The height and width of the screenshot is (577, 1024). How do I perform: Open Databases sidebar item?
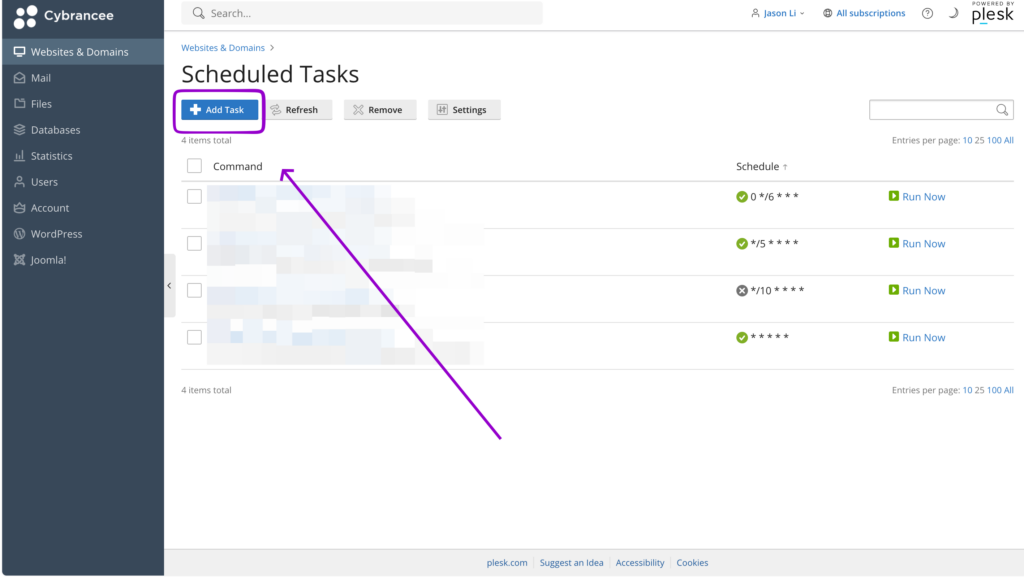[x=83, y=130]
